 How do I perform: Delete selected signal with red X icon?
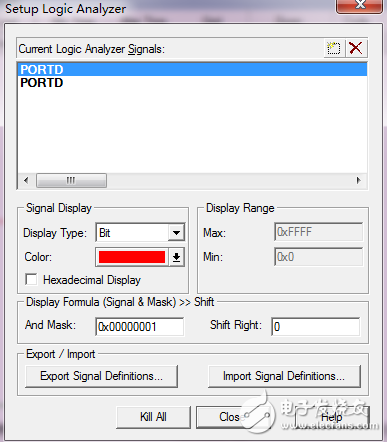click(x=356, y=49)
